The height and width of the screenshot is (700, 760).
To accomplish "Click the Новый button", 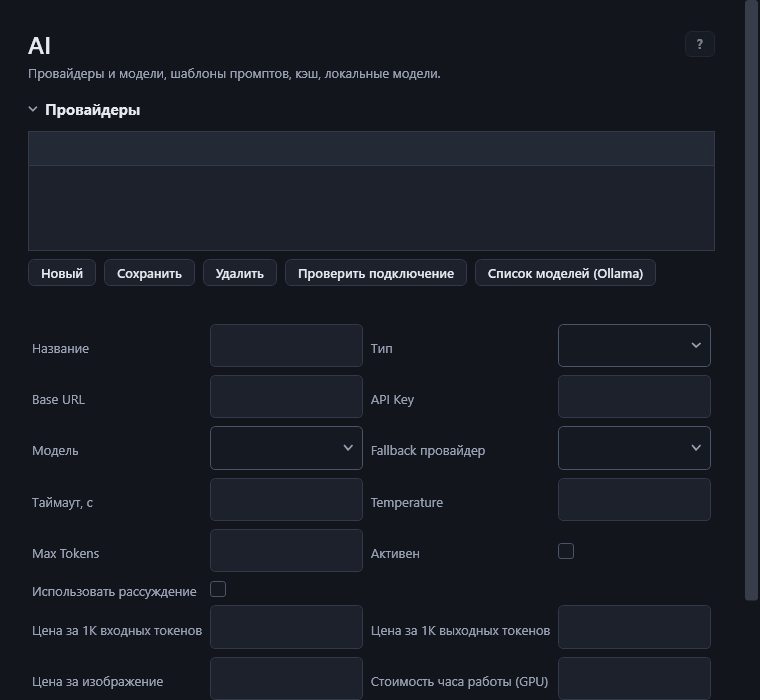I will tap(62, 273).
